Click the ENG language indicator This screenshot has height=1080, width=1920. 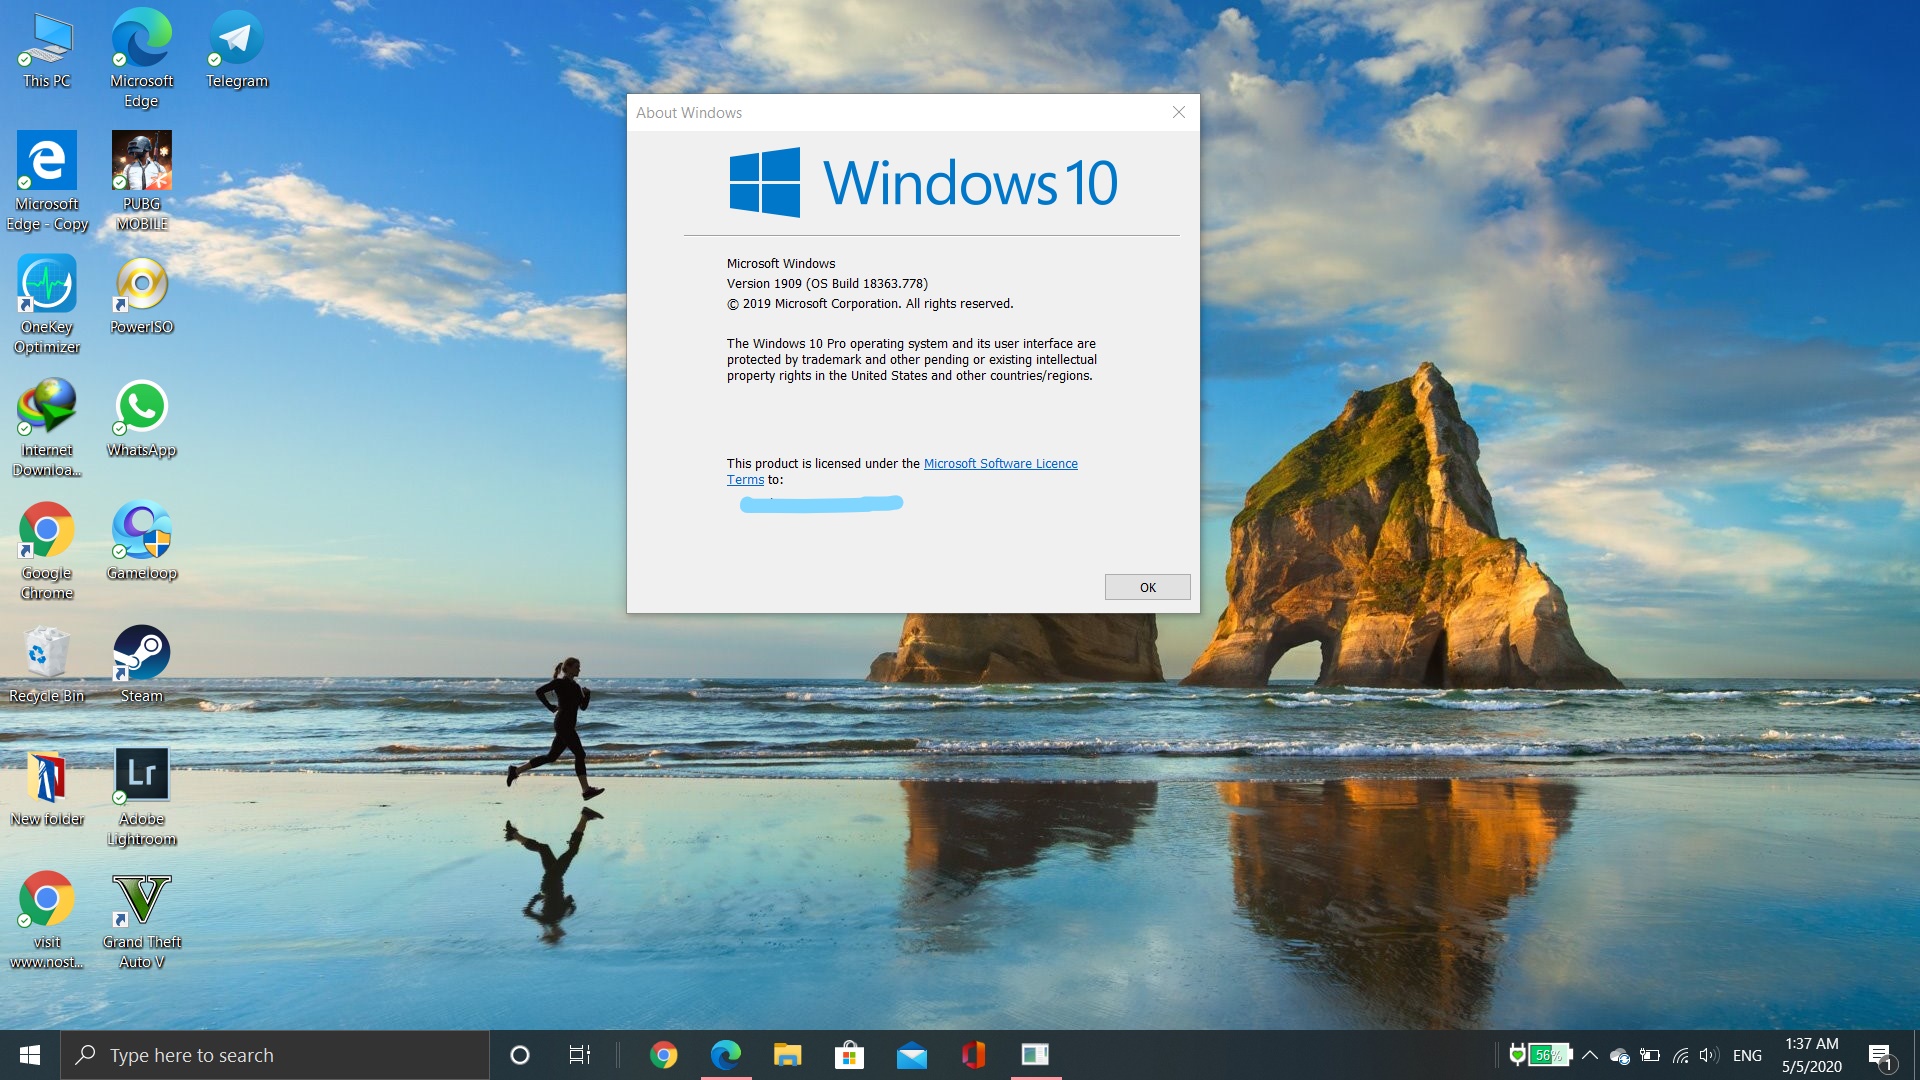(1747, 1055)
